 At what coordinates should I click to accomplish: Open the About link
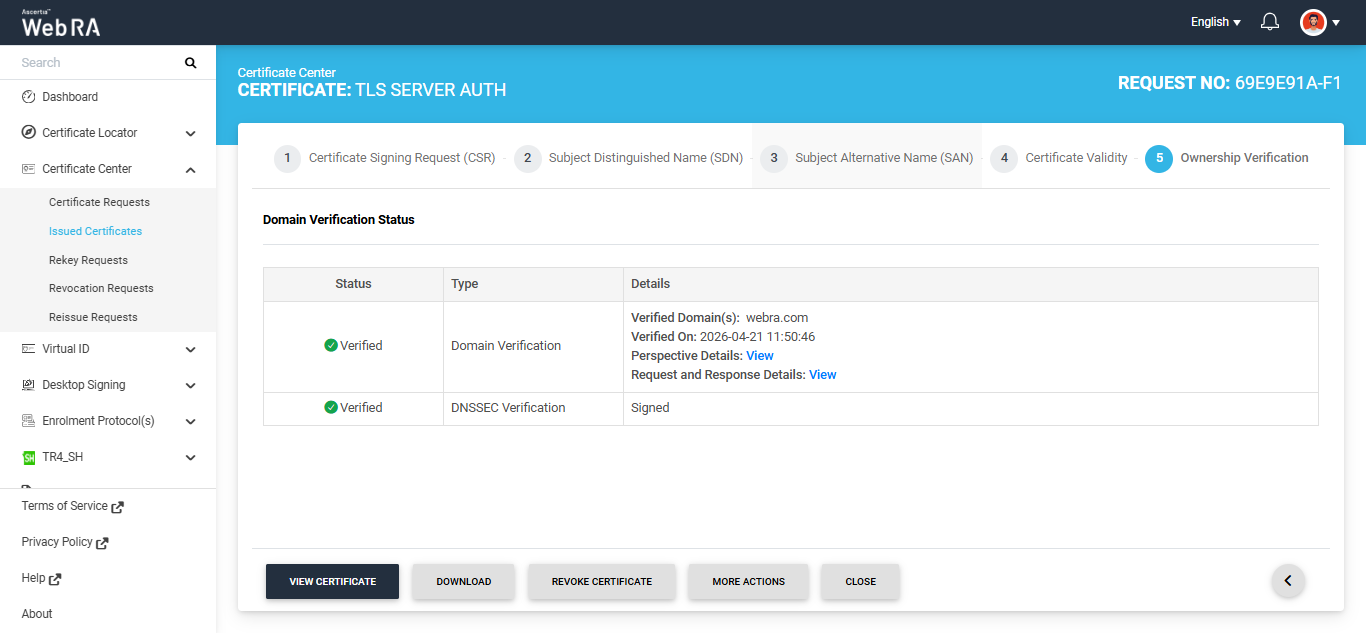tap(37, 614)
